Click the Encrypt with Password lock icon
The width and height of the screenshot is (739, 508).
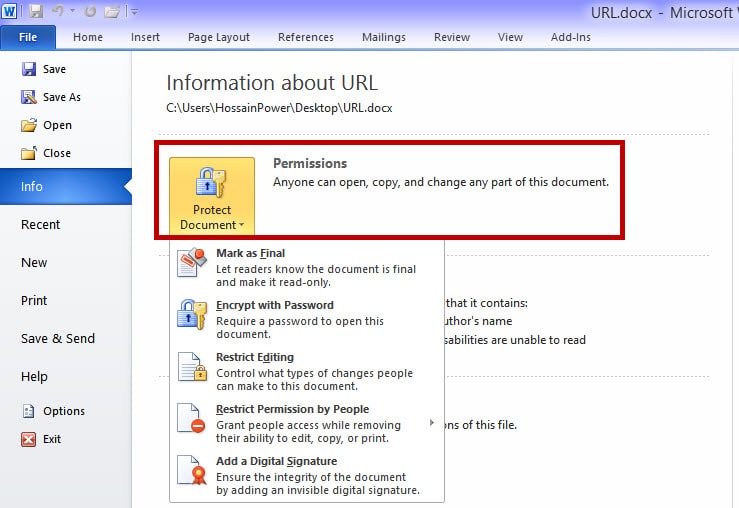191,314
